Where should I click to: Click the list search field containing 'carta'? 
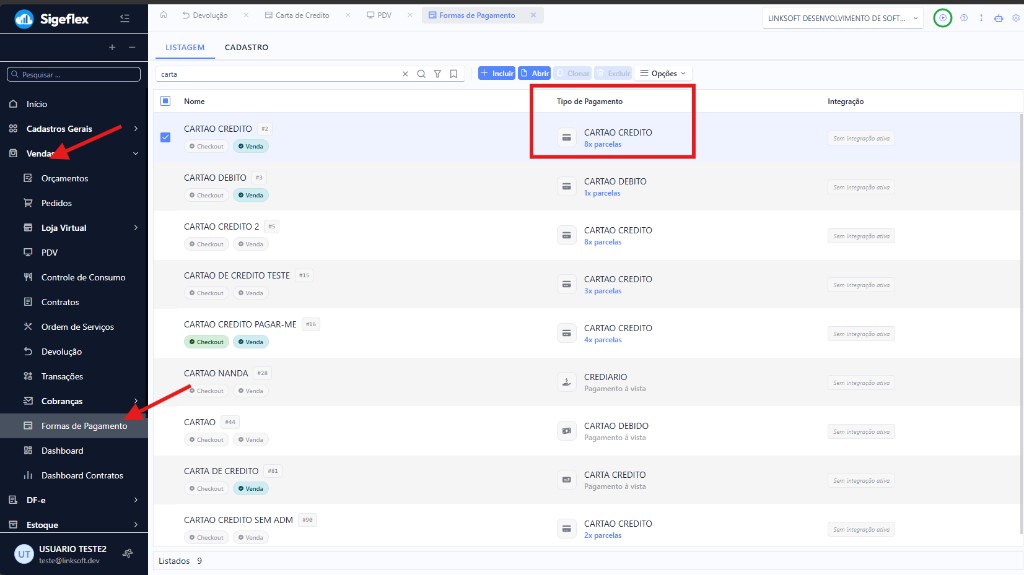tap(280, 74)
